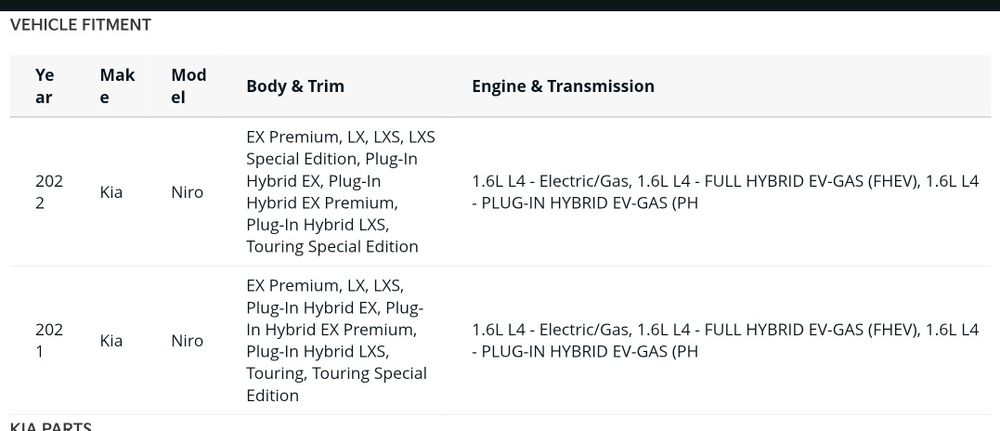Select the Year column header
Viewport: 1000px width, 431px height.
point(44,86)
